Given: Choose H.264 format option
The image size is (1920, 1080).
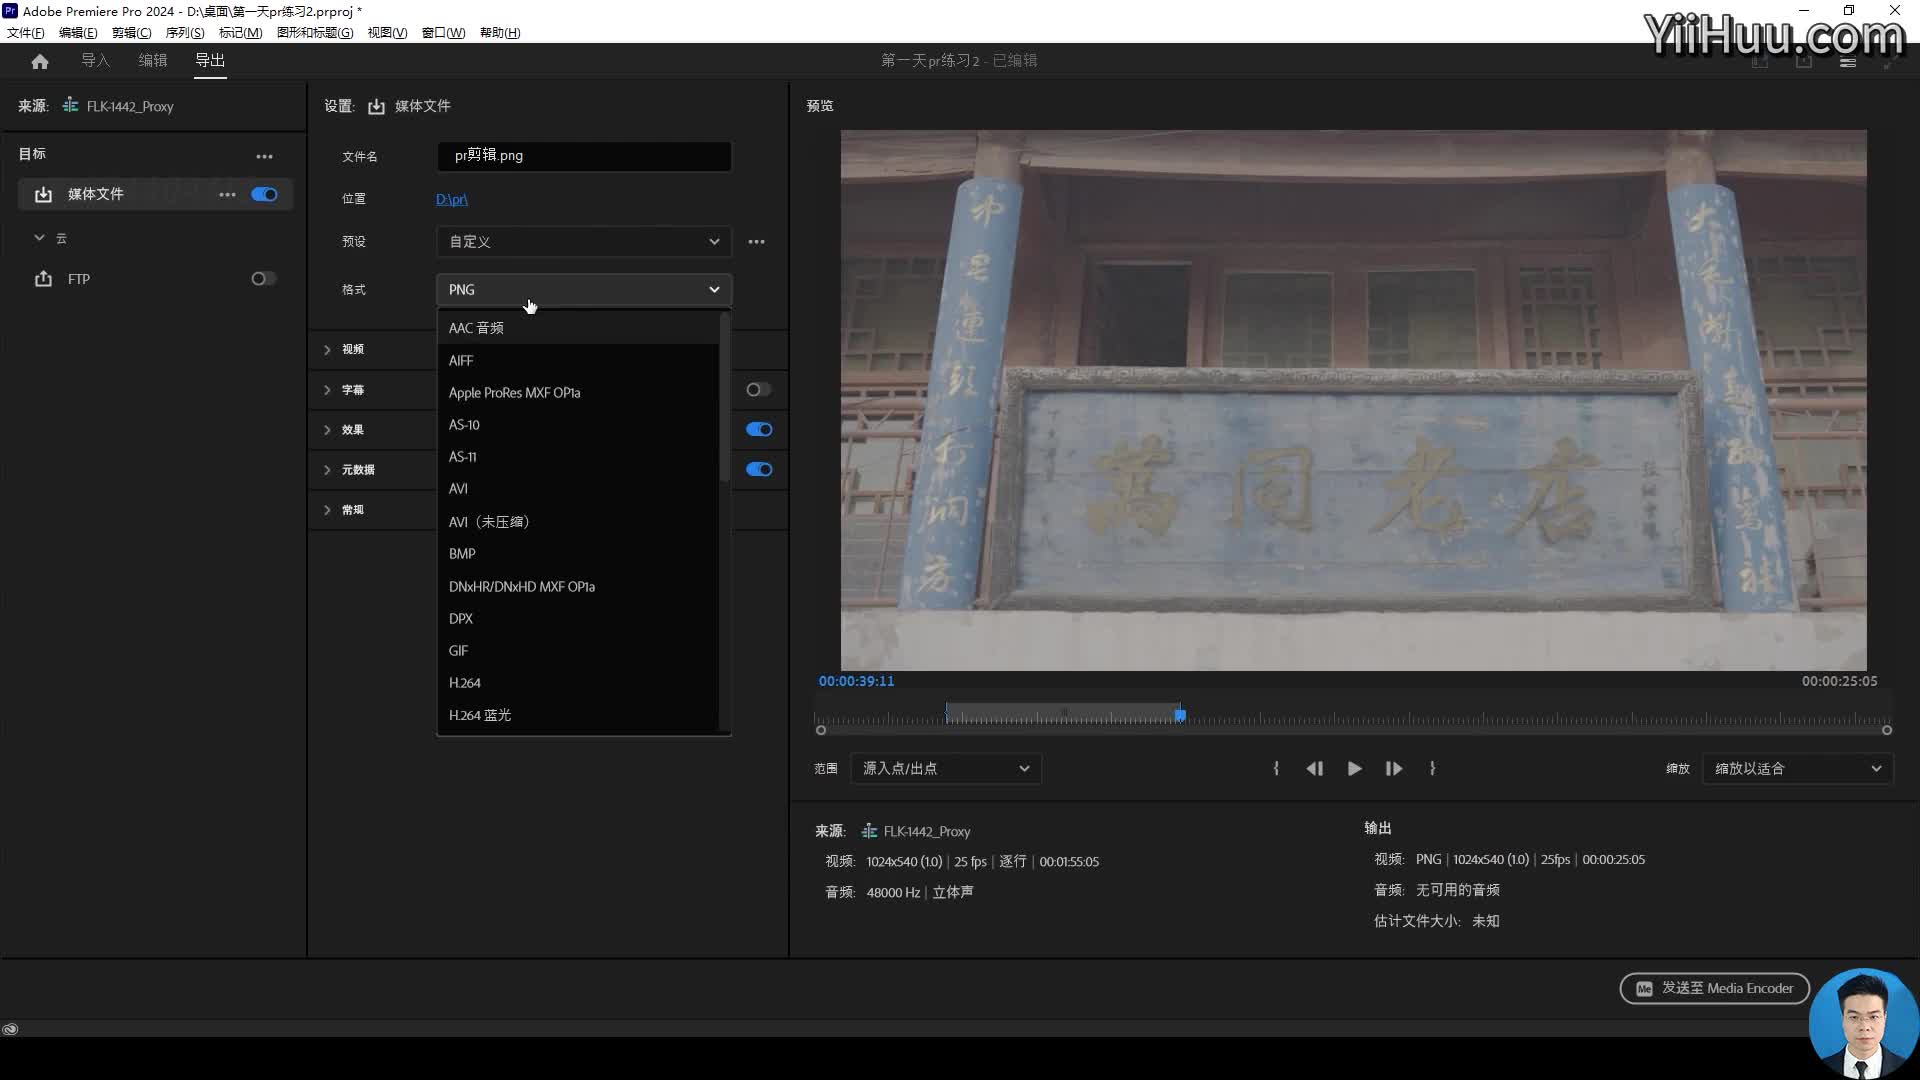Looking at the screenshot, I should tap(578, 682).
